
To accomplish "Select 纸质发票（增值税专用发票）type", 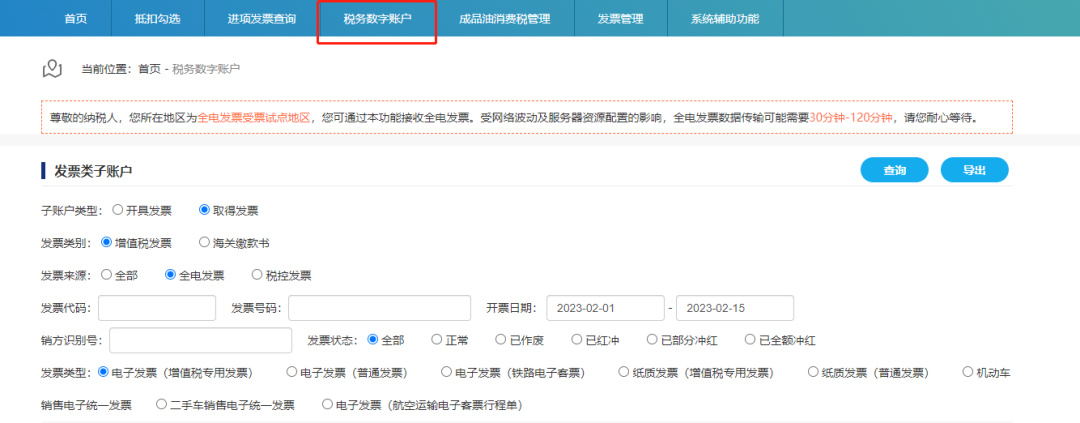I will pos(625,372).
